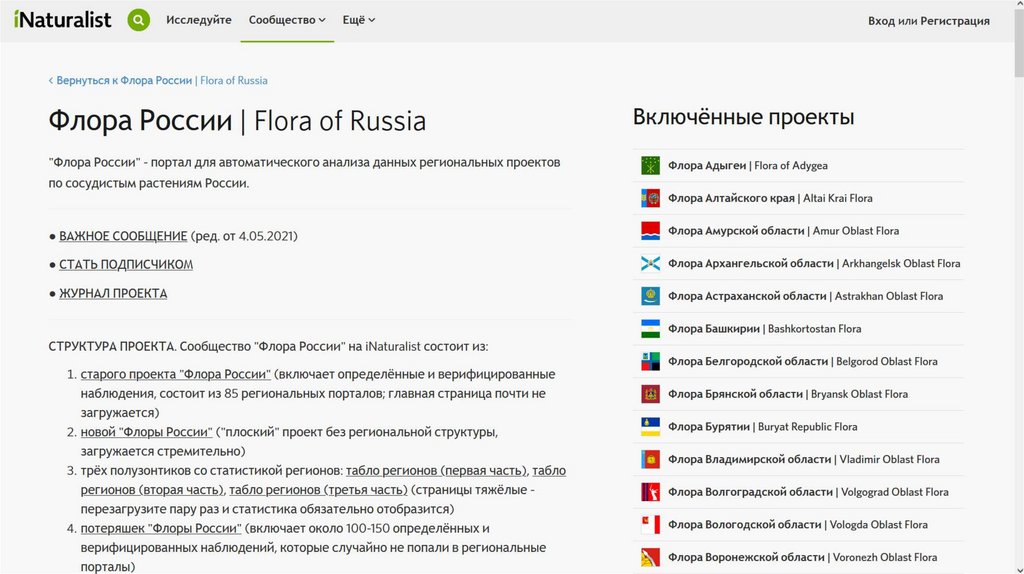
Task: Click the Belgorod Oblast flag icon
Action: [650, 362]
